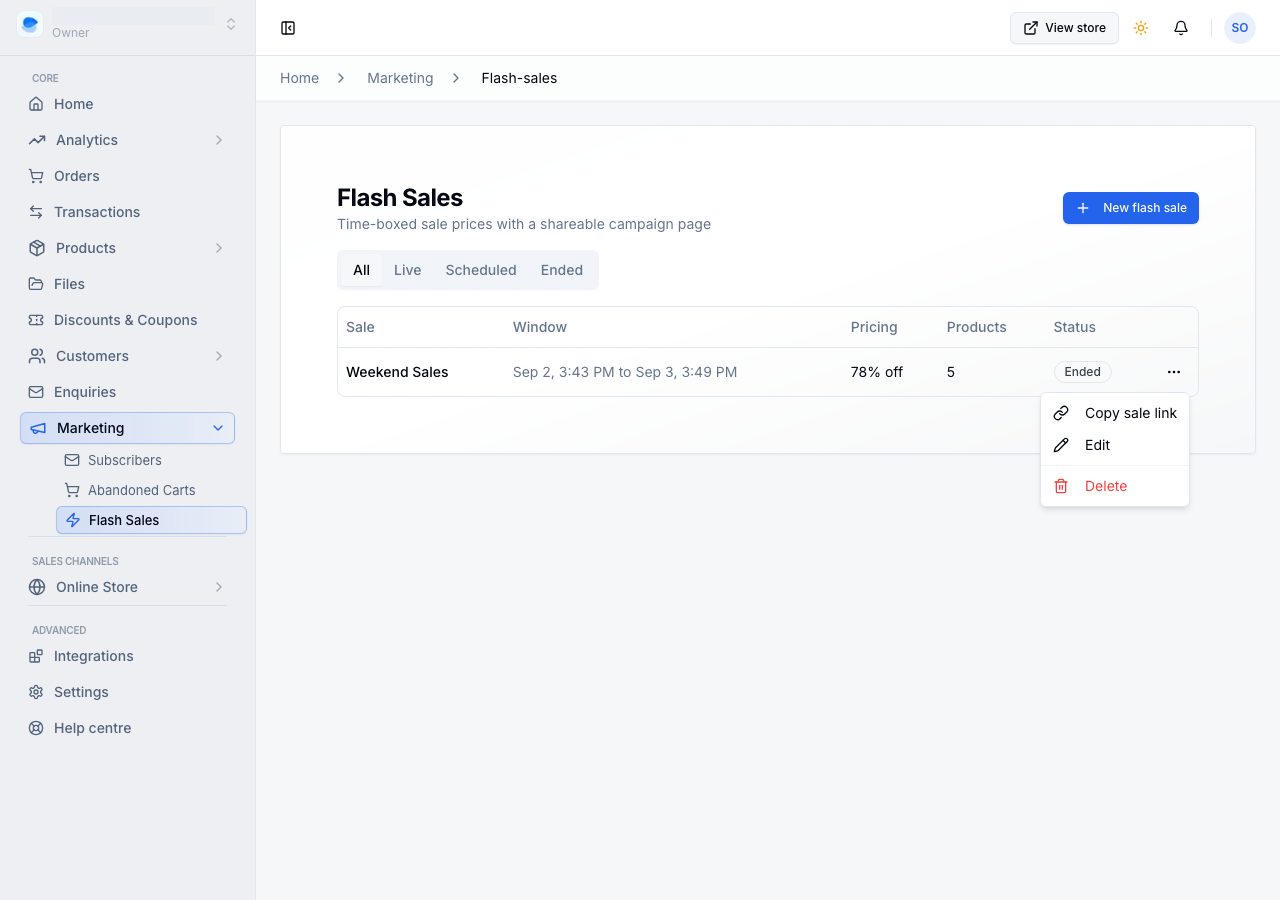Expand the Analytics chevron
The height and width of the screenshot is (900, 1280).
(x=219, y=140)
